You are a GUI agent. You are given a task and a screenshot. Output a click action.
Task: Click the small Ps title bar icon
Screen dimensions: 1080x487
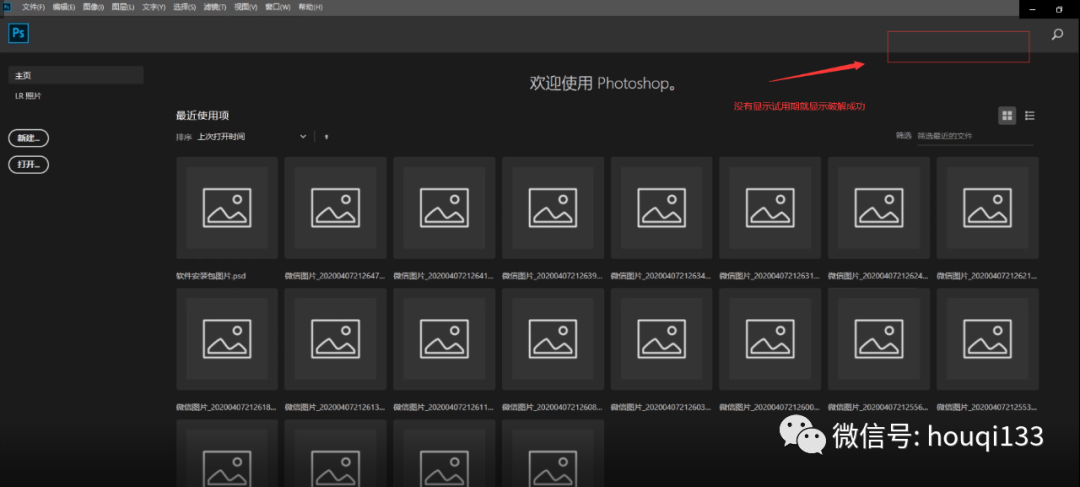click(x=8, y=7)
